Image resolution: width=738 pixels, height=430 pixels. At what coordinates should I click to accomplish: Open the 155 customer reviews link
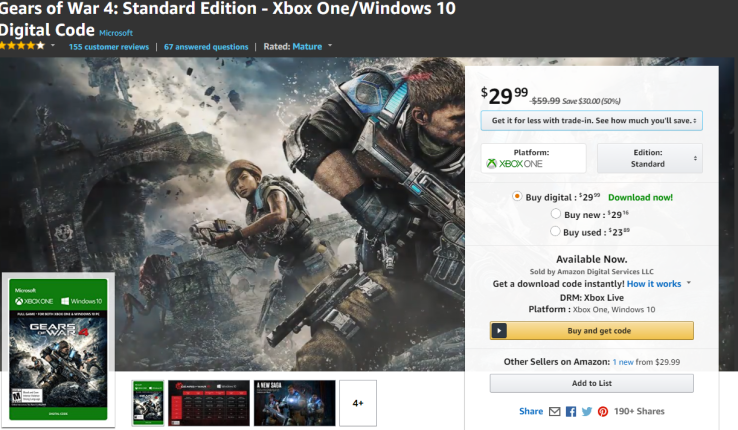pyautogui.click(x=109, y=47)
